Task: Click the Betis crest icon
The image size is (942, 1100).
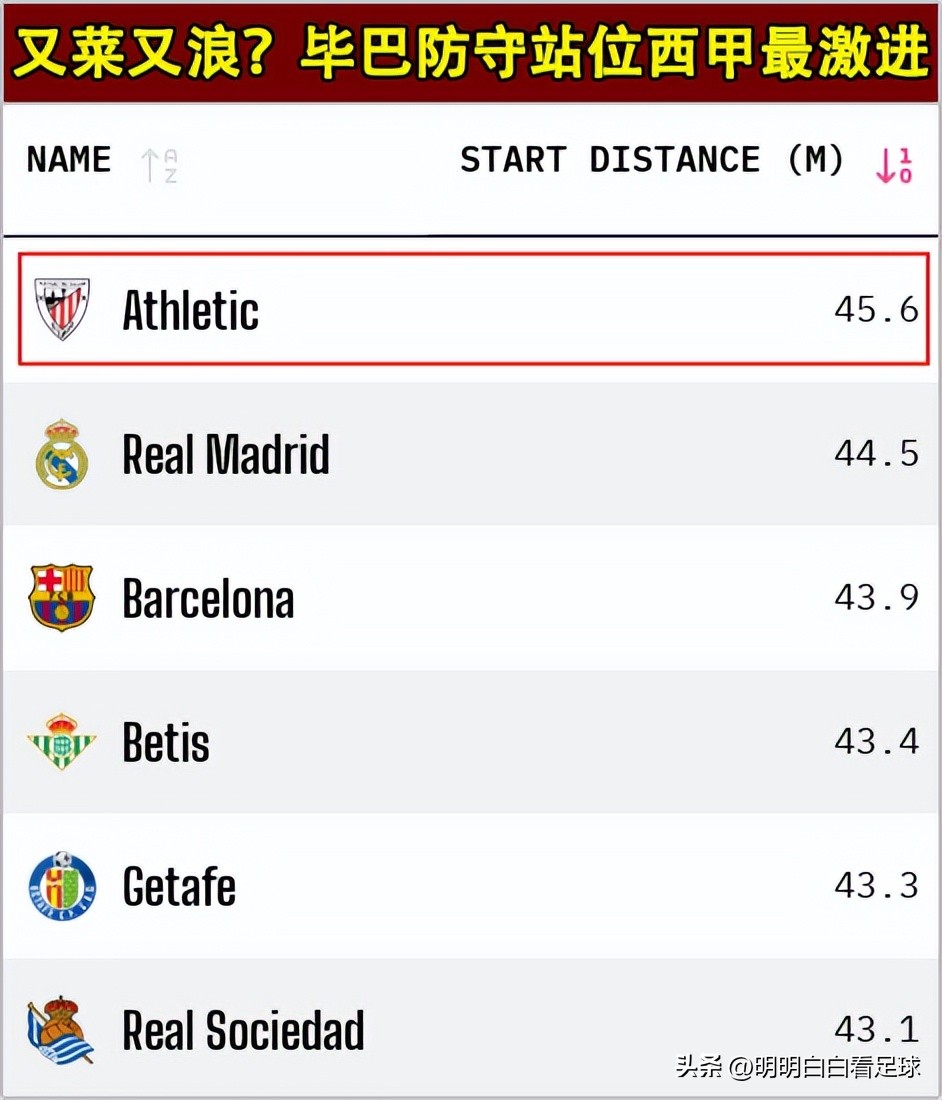Action: (x=61, y=742)
